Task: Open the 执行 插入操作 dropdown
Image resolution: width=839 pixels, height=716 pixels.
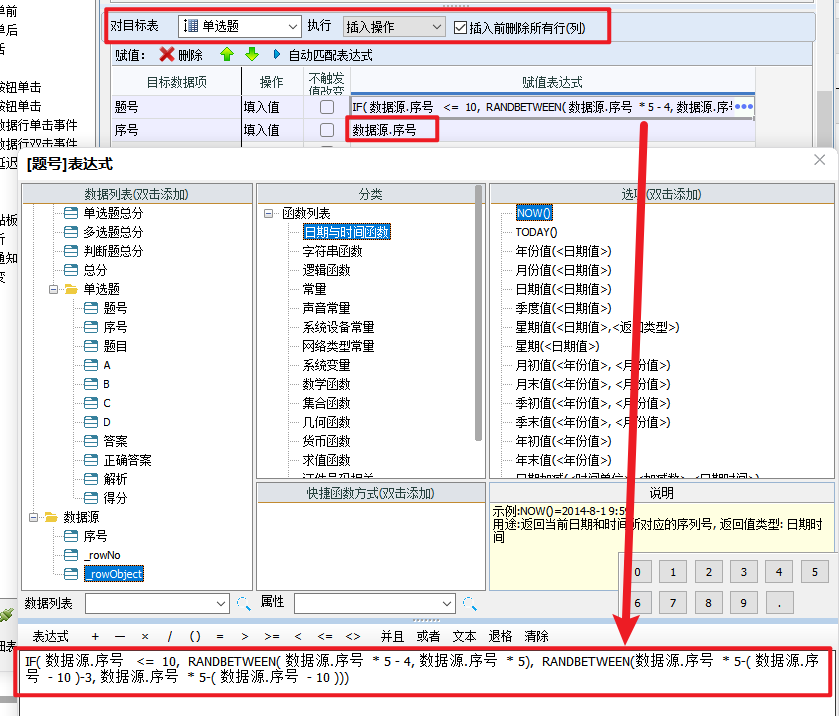Action: (x=394, y=26)
